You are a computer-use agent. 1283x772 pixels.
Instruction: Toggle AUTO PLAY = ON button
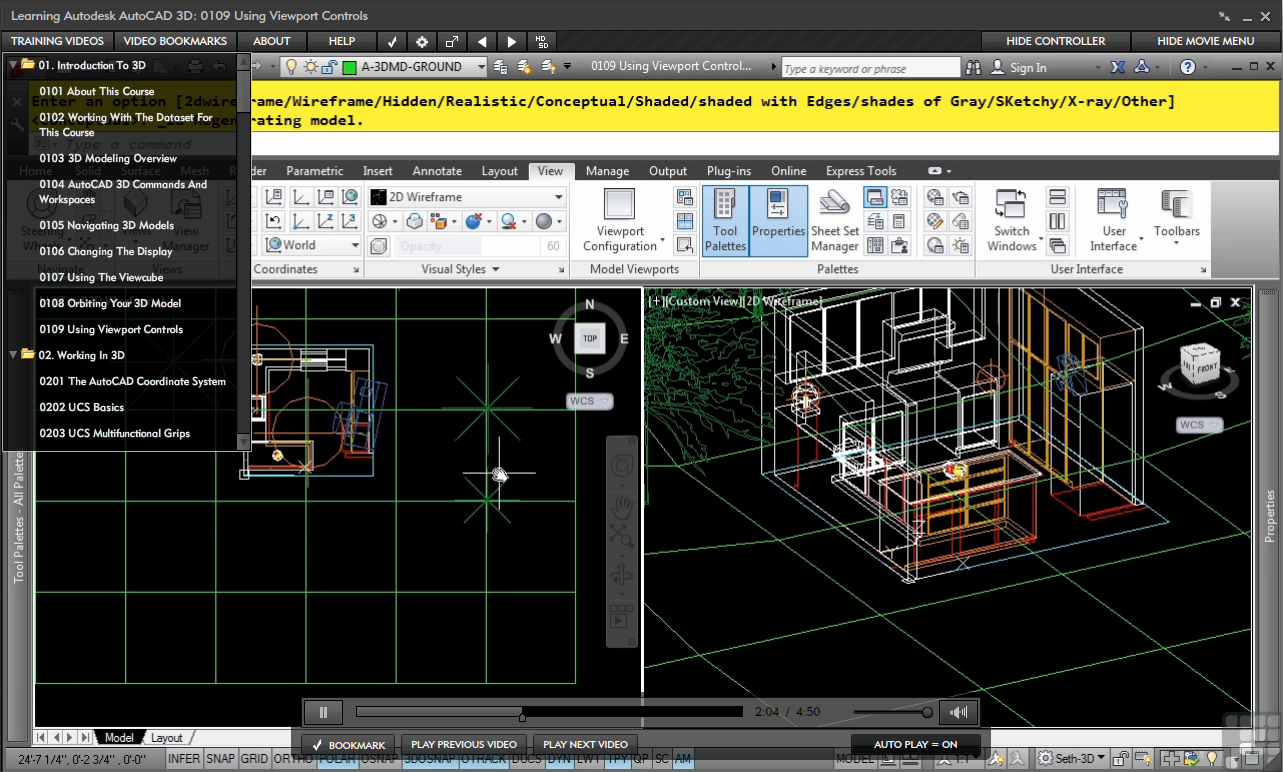coord(915,744)
